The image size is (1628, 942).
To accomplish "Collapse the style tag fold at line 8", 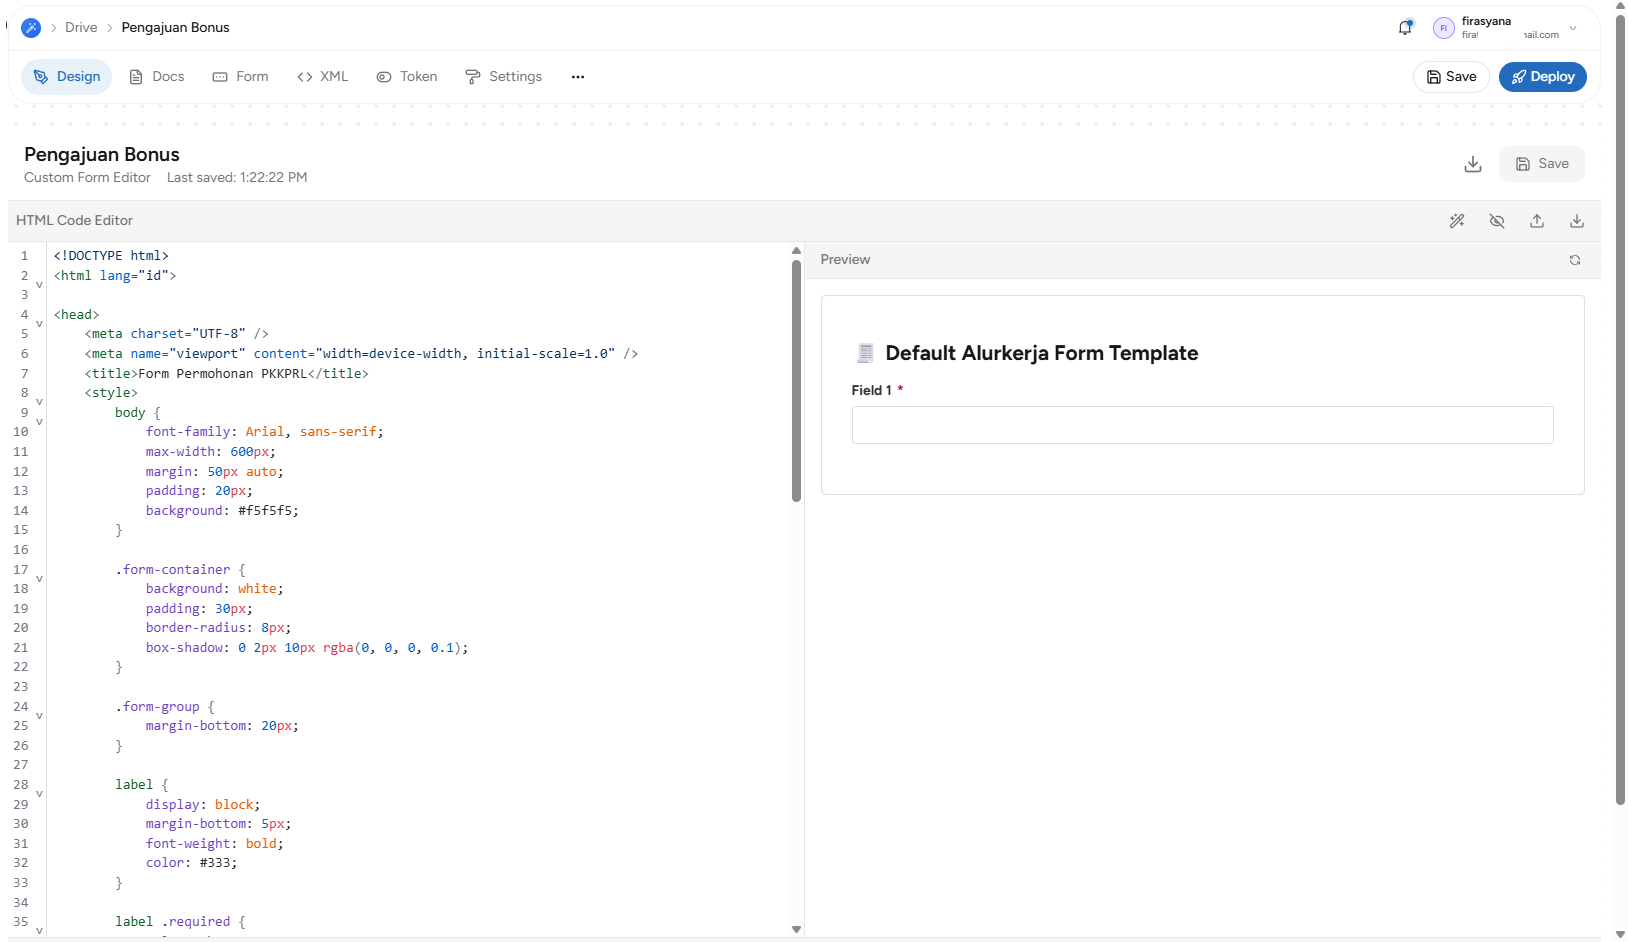I will coord(39,402).
